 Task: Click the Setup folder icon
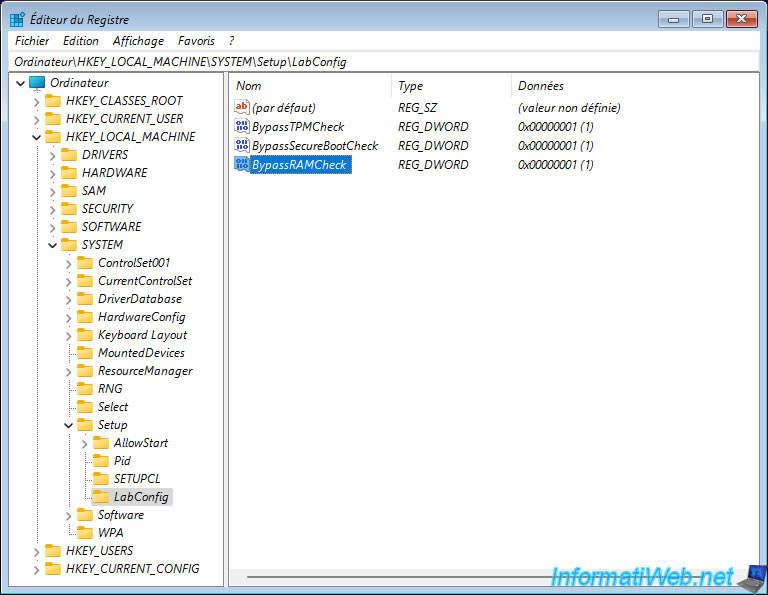[x=85, y=425]
